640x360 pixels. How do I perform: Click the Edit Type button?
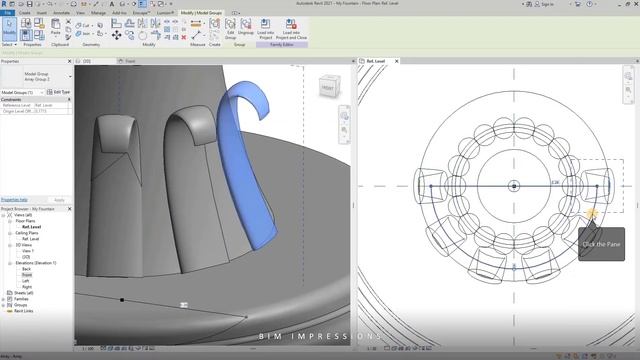tap(59, 92)
